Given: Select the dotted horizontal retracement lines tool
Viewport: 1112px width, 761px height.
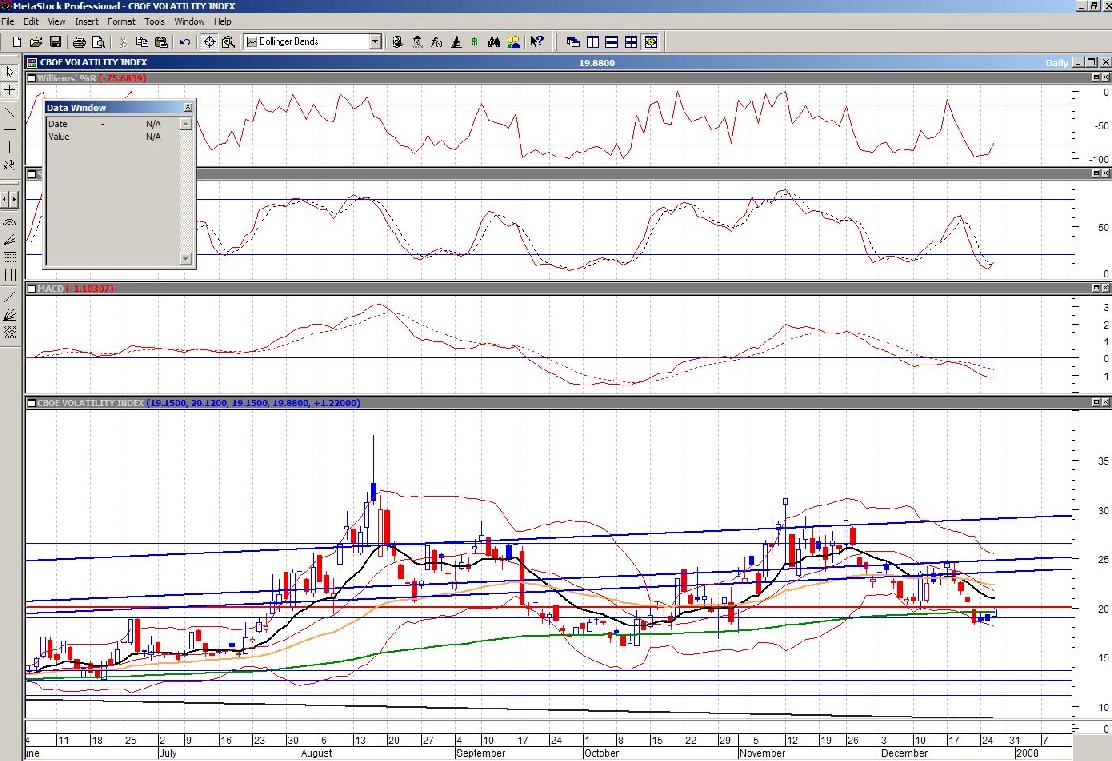Looking at the screenshot, I should click(10, 257).
